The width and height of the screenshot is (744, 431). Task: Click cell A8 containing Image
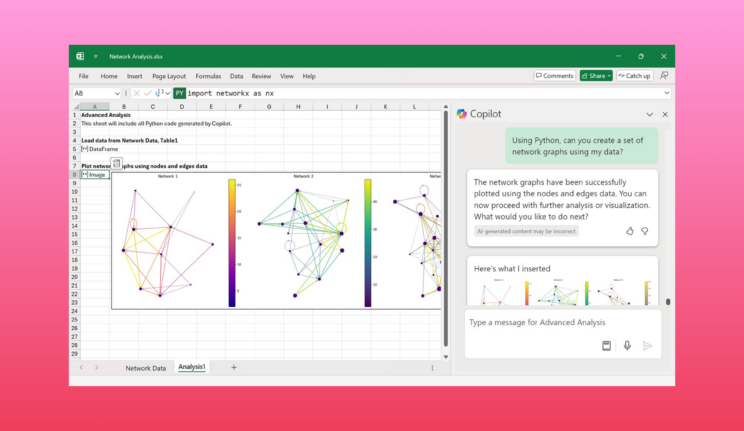(x=95, y=175)
